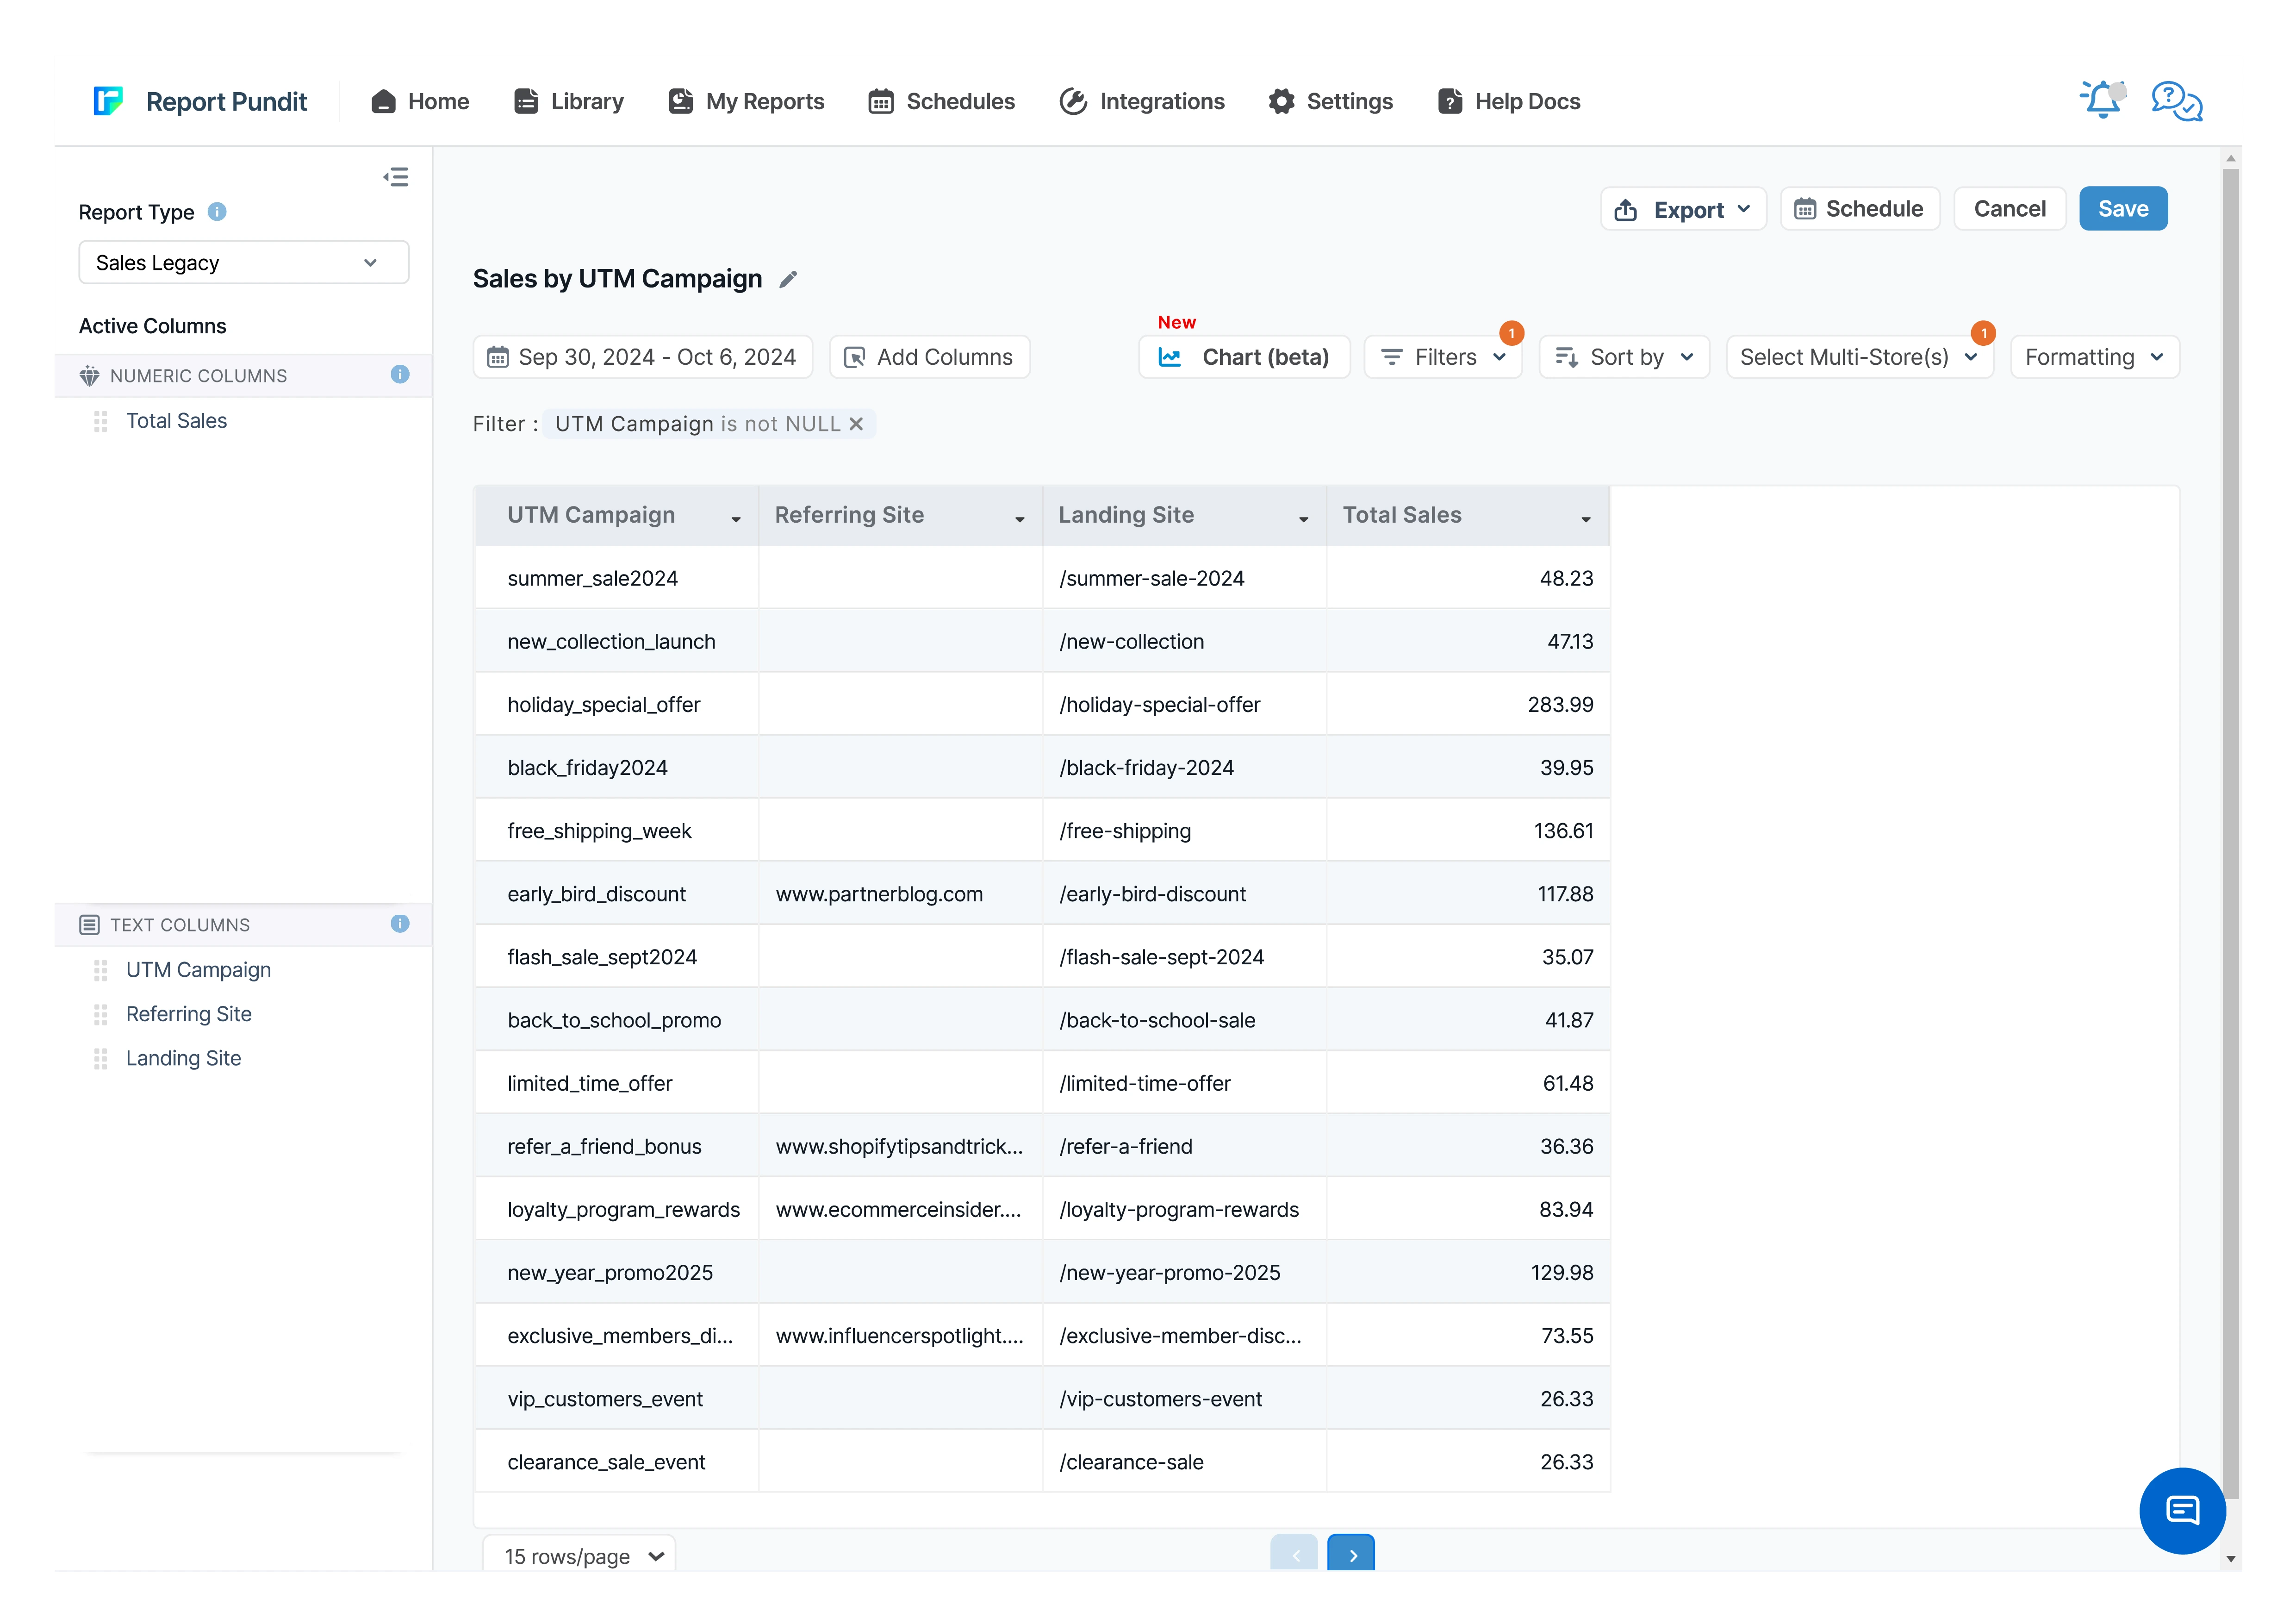Click the Report Type info icon
The width and height of the screenshot is (2296, 1624).
coord(217,212)
